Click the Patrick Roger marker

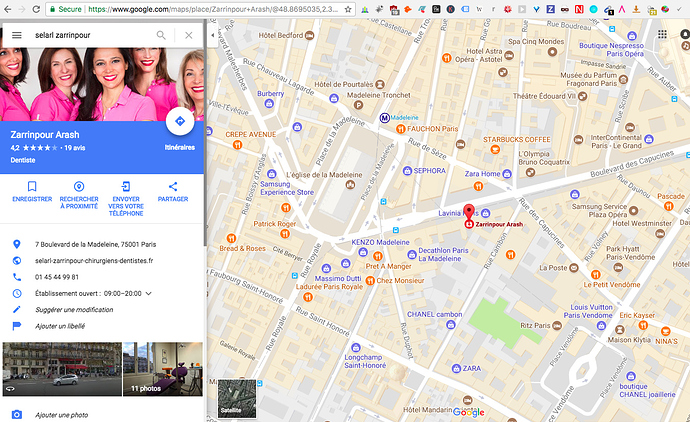[x=285, y=234]
